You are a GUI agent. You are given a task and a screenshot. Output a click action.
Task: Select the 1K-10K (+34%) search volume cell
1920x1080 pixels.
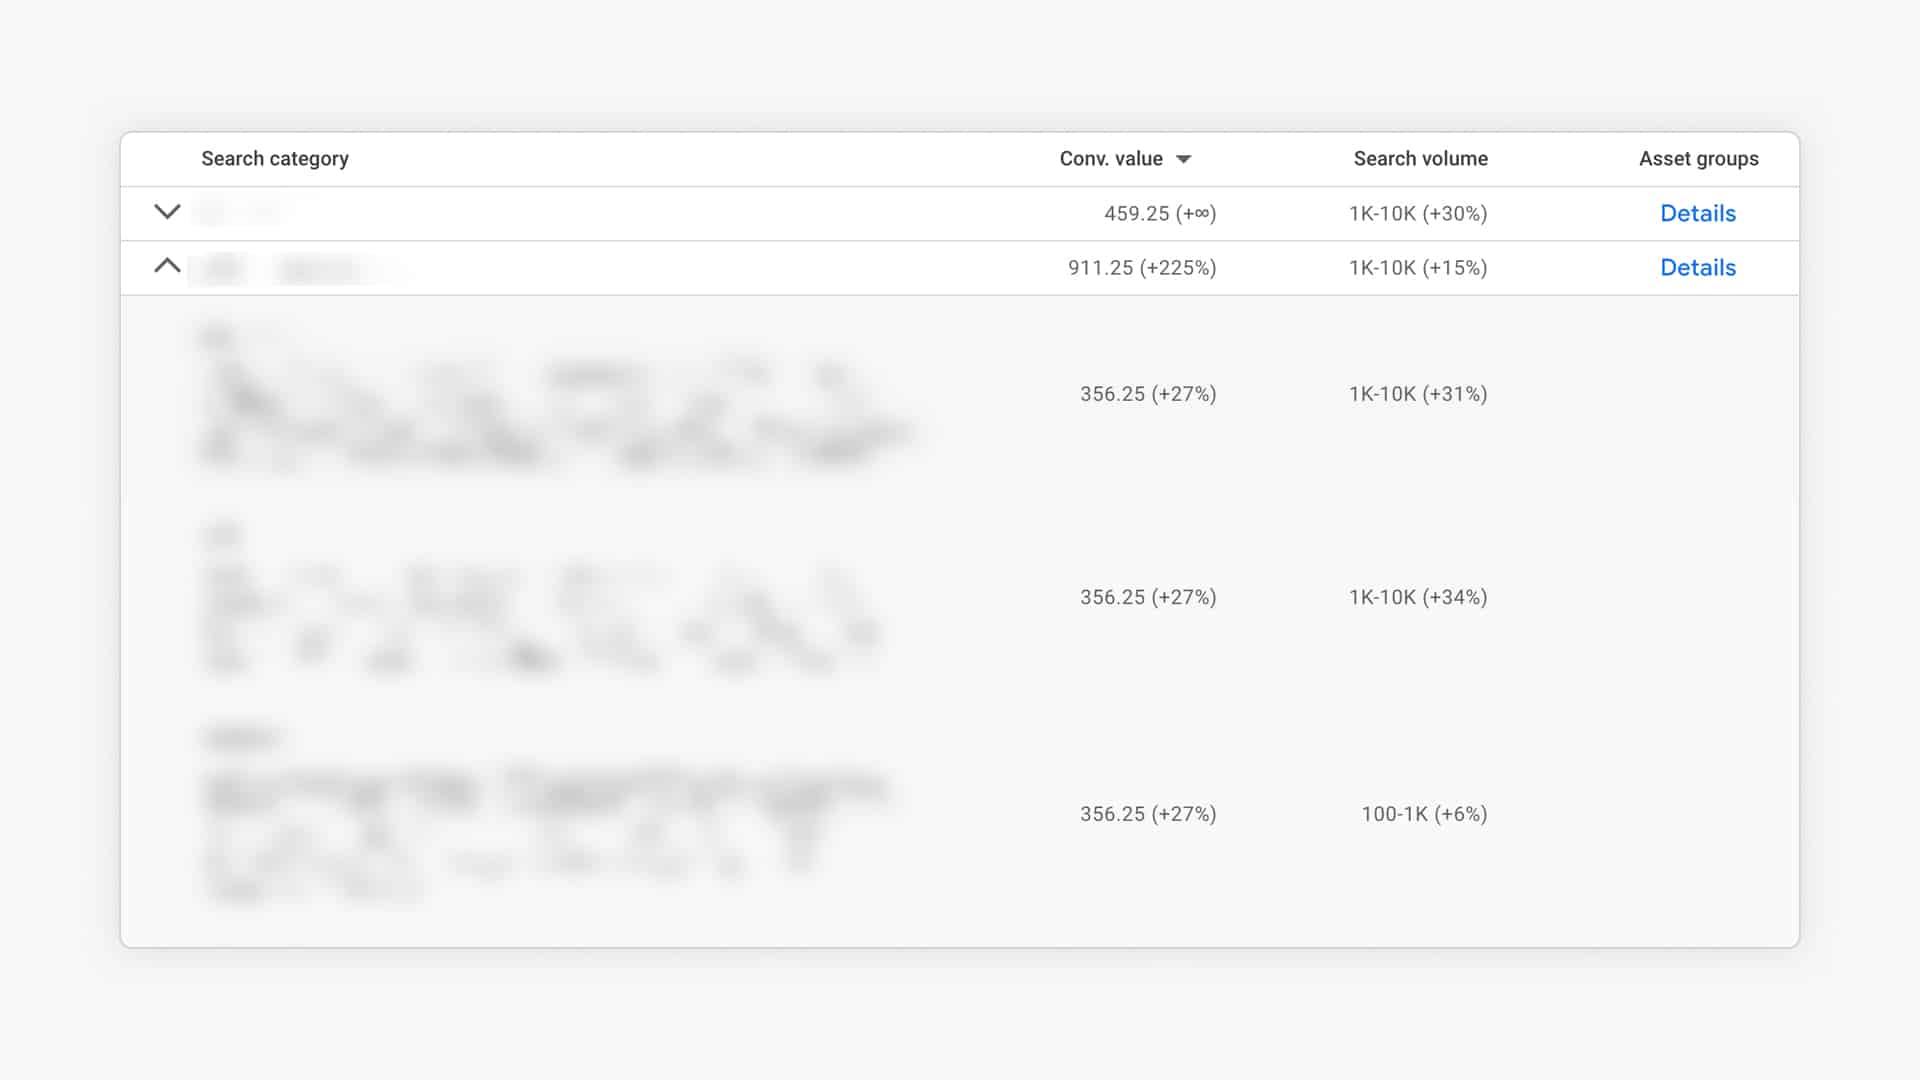[1418, 597]
